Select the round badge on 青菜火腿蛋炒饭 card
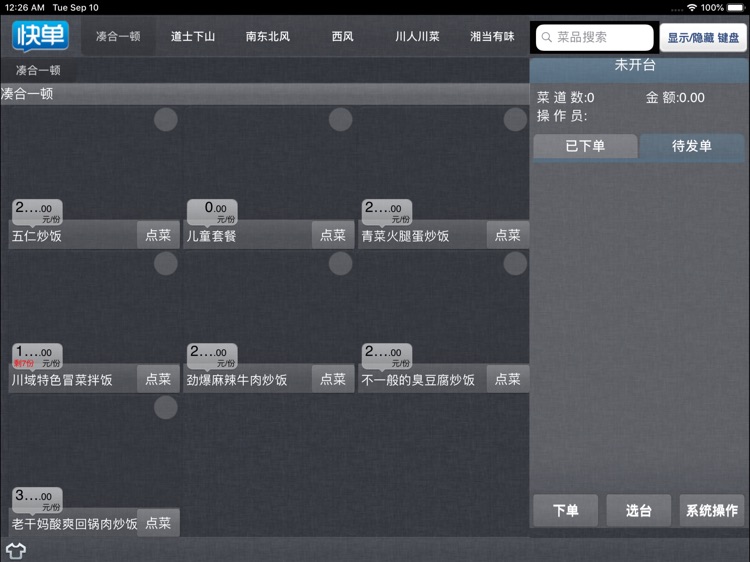750x562 pixels. pyautogui.click(x=515, y=120)
